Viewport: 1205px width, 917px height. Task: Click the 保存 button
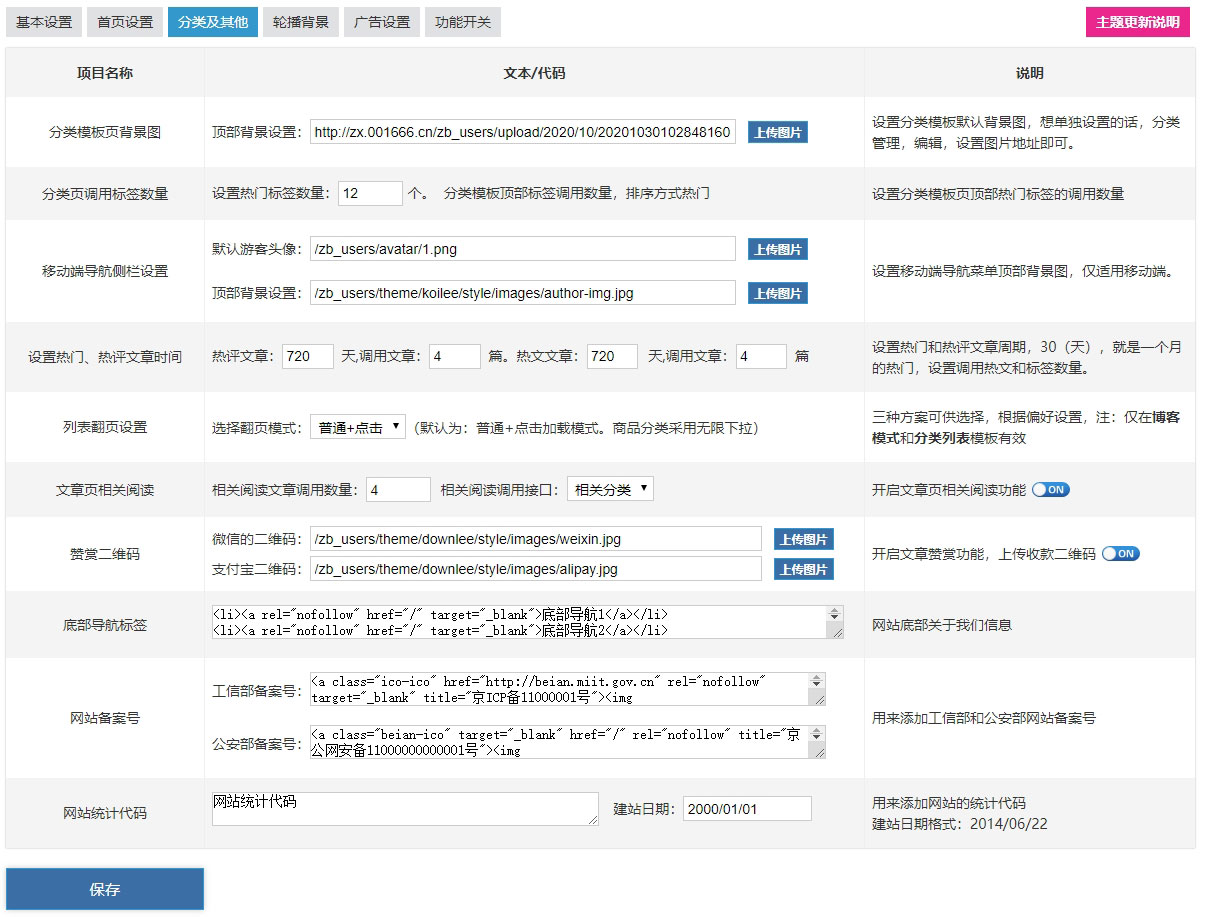105,889
